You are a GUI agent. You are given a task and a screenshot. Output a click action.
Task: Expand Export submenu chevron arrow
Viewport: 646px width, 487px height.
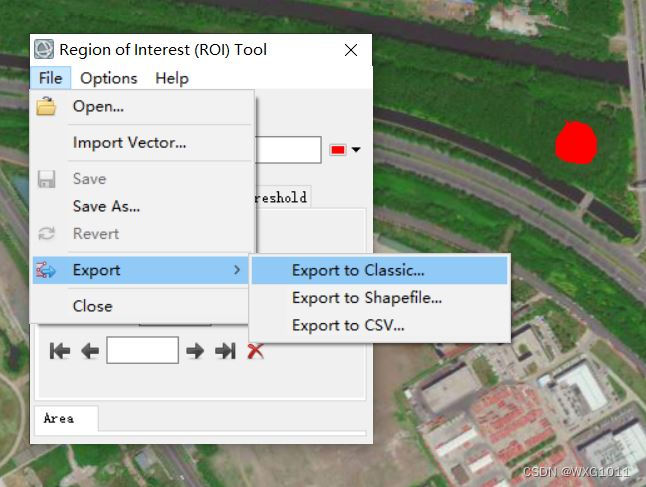point(236,270)
